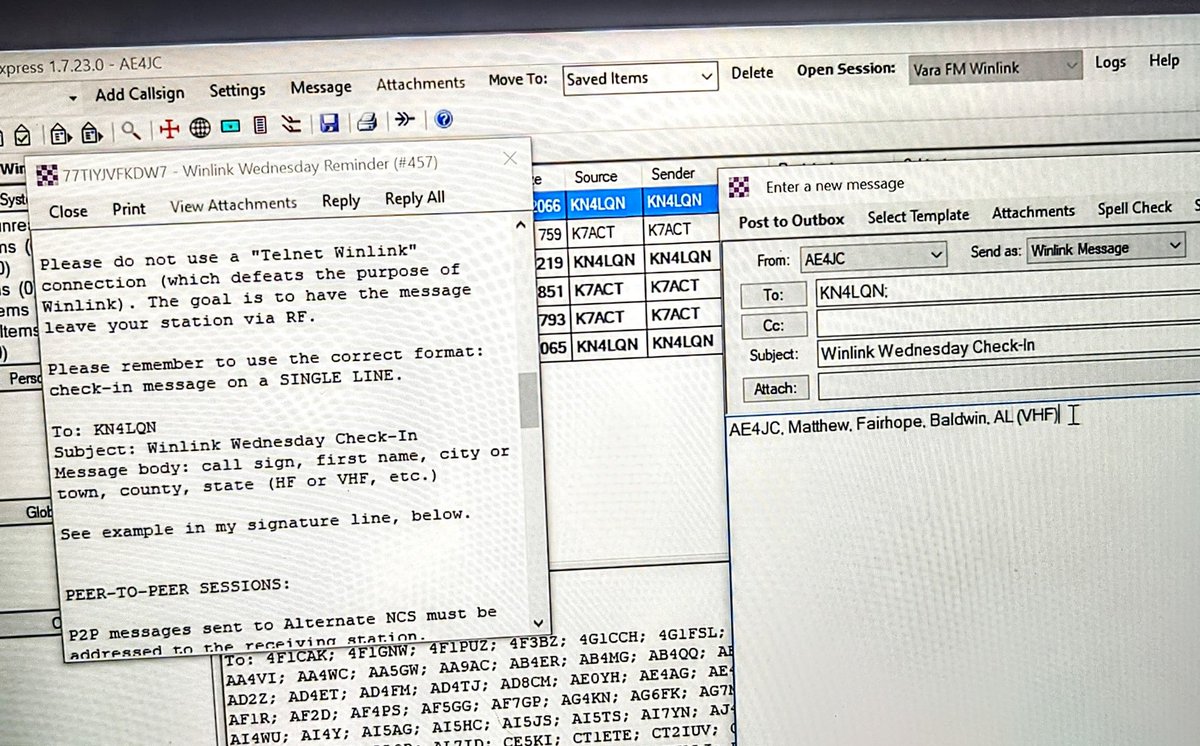Click the crossed-lines routing toolbar icon
The width and height of the screenshot is (1200, 746).
point(291,125)
